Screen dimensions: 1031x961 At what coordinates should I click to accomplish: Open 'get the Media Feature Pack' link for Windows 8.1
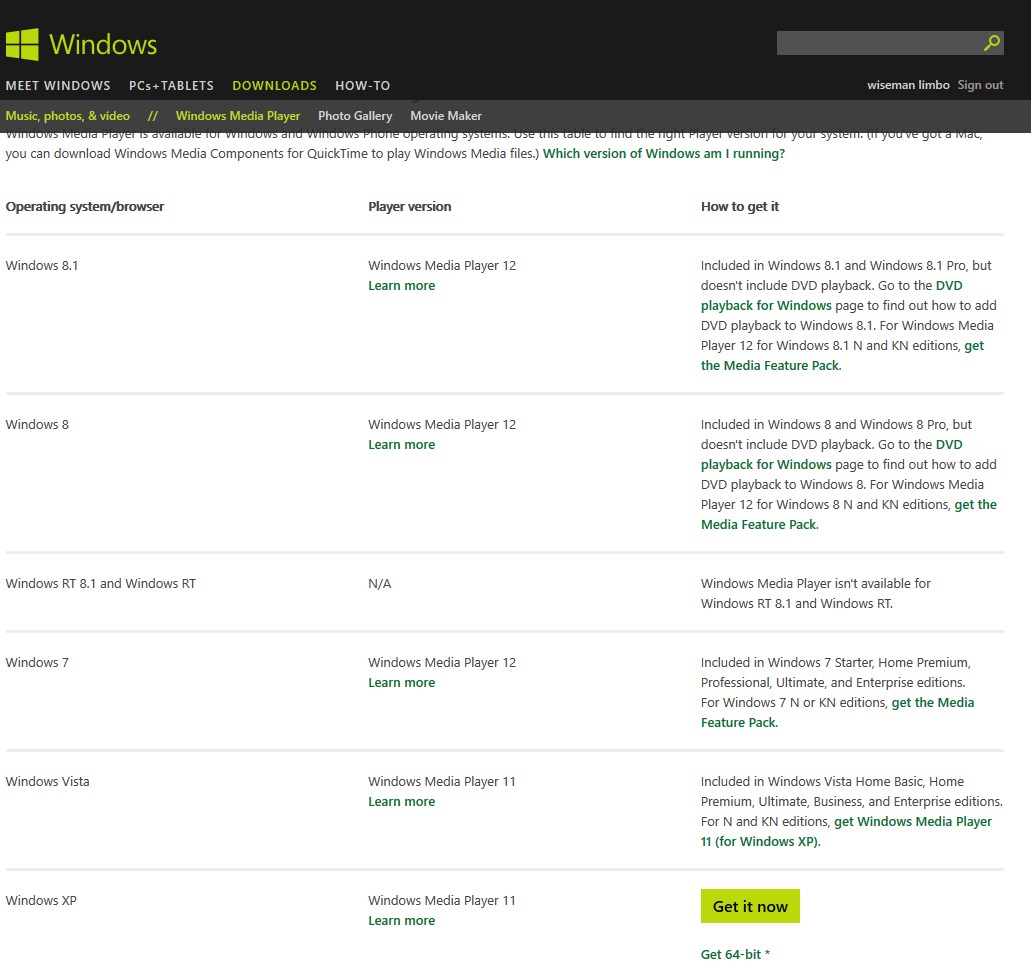[x=771, y=365]
